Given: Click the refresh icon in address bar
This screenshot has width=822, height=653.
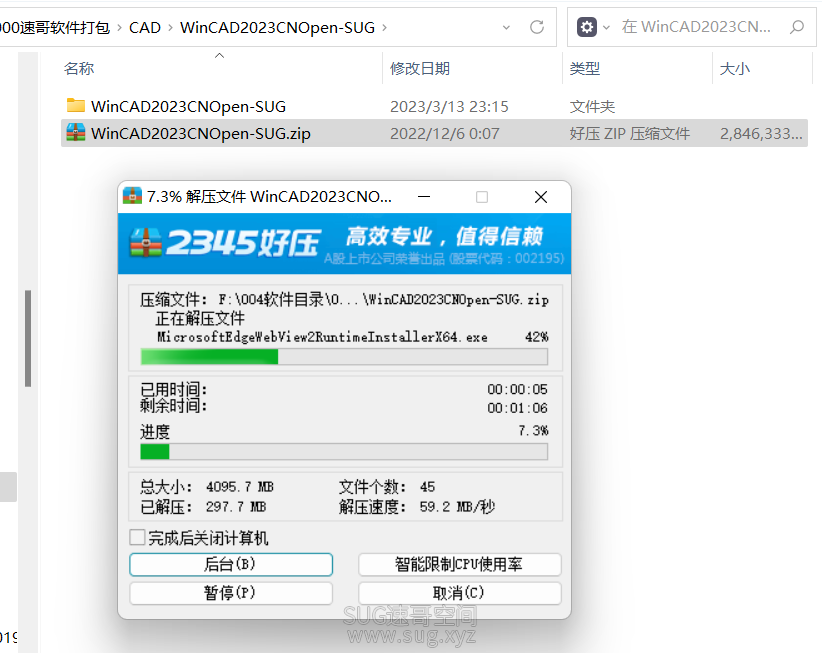Looking at the screenshot, I should click(x=537, y=27).
